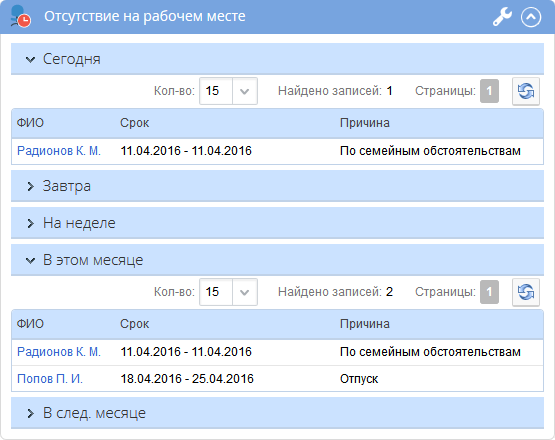555x440 pixels.
Task: Refresh the В этом месяце records list
Action: click(526, 292)
